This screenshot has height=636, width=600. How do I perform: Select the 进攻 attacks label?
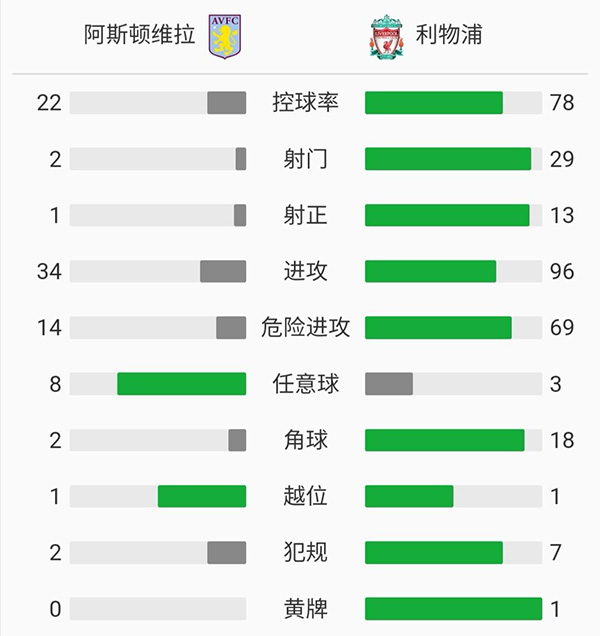[305, 271]
